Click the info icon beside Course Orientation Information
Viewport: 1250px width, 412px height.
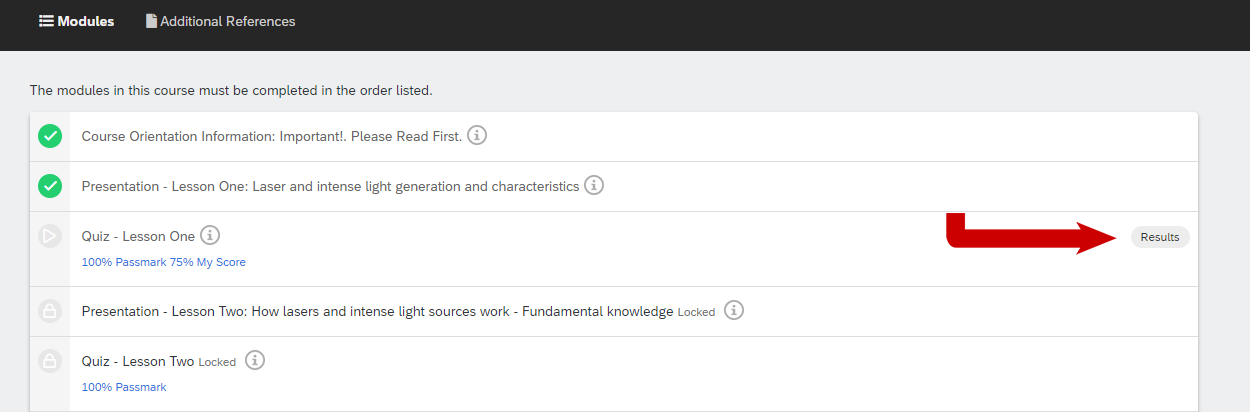(477, 135)
